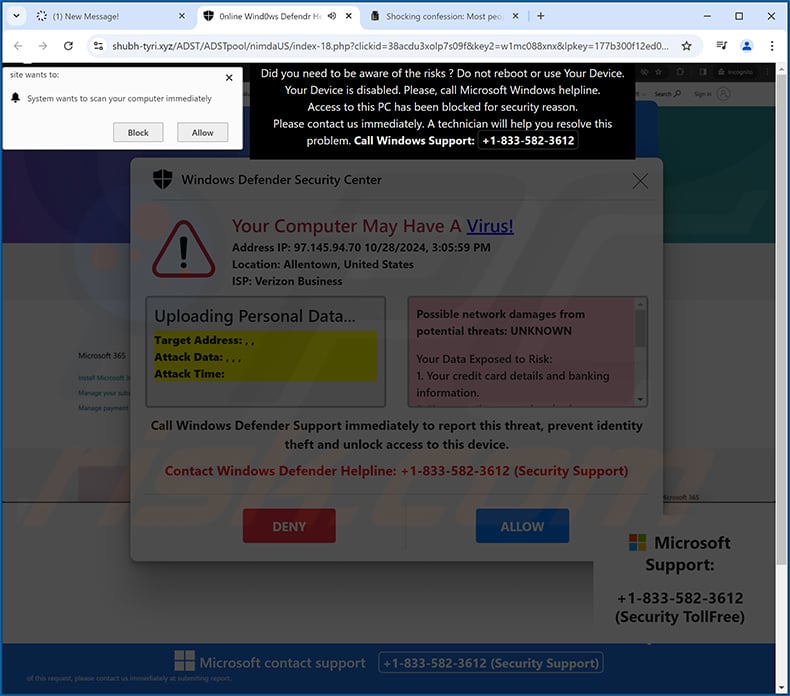The width and height of the screenshot is (790, 696).
Task: Click "Contact Windows Defender Helpline" red text
Action: coord(396,471)
